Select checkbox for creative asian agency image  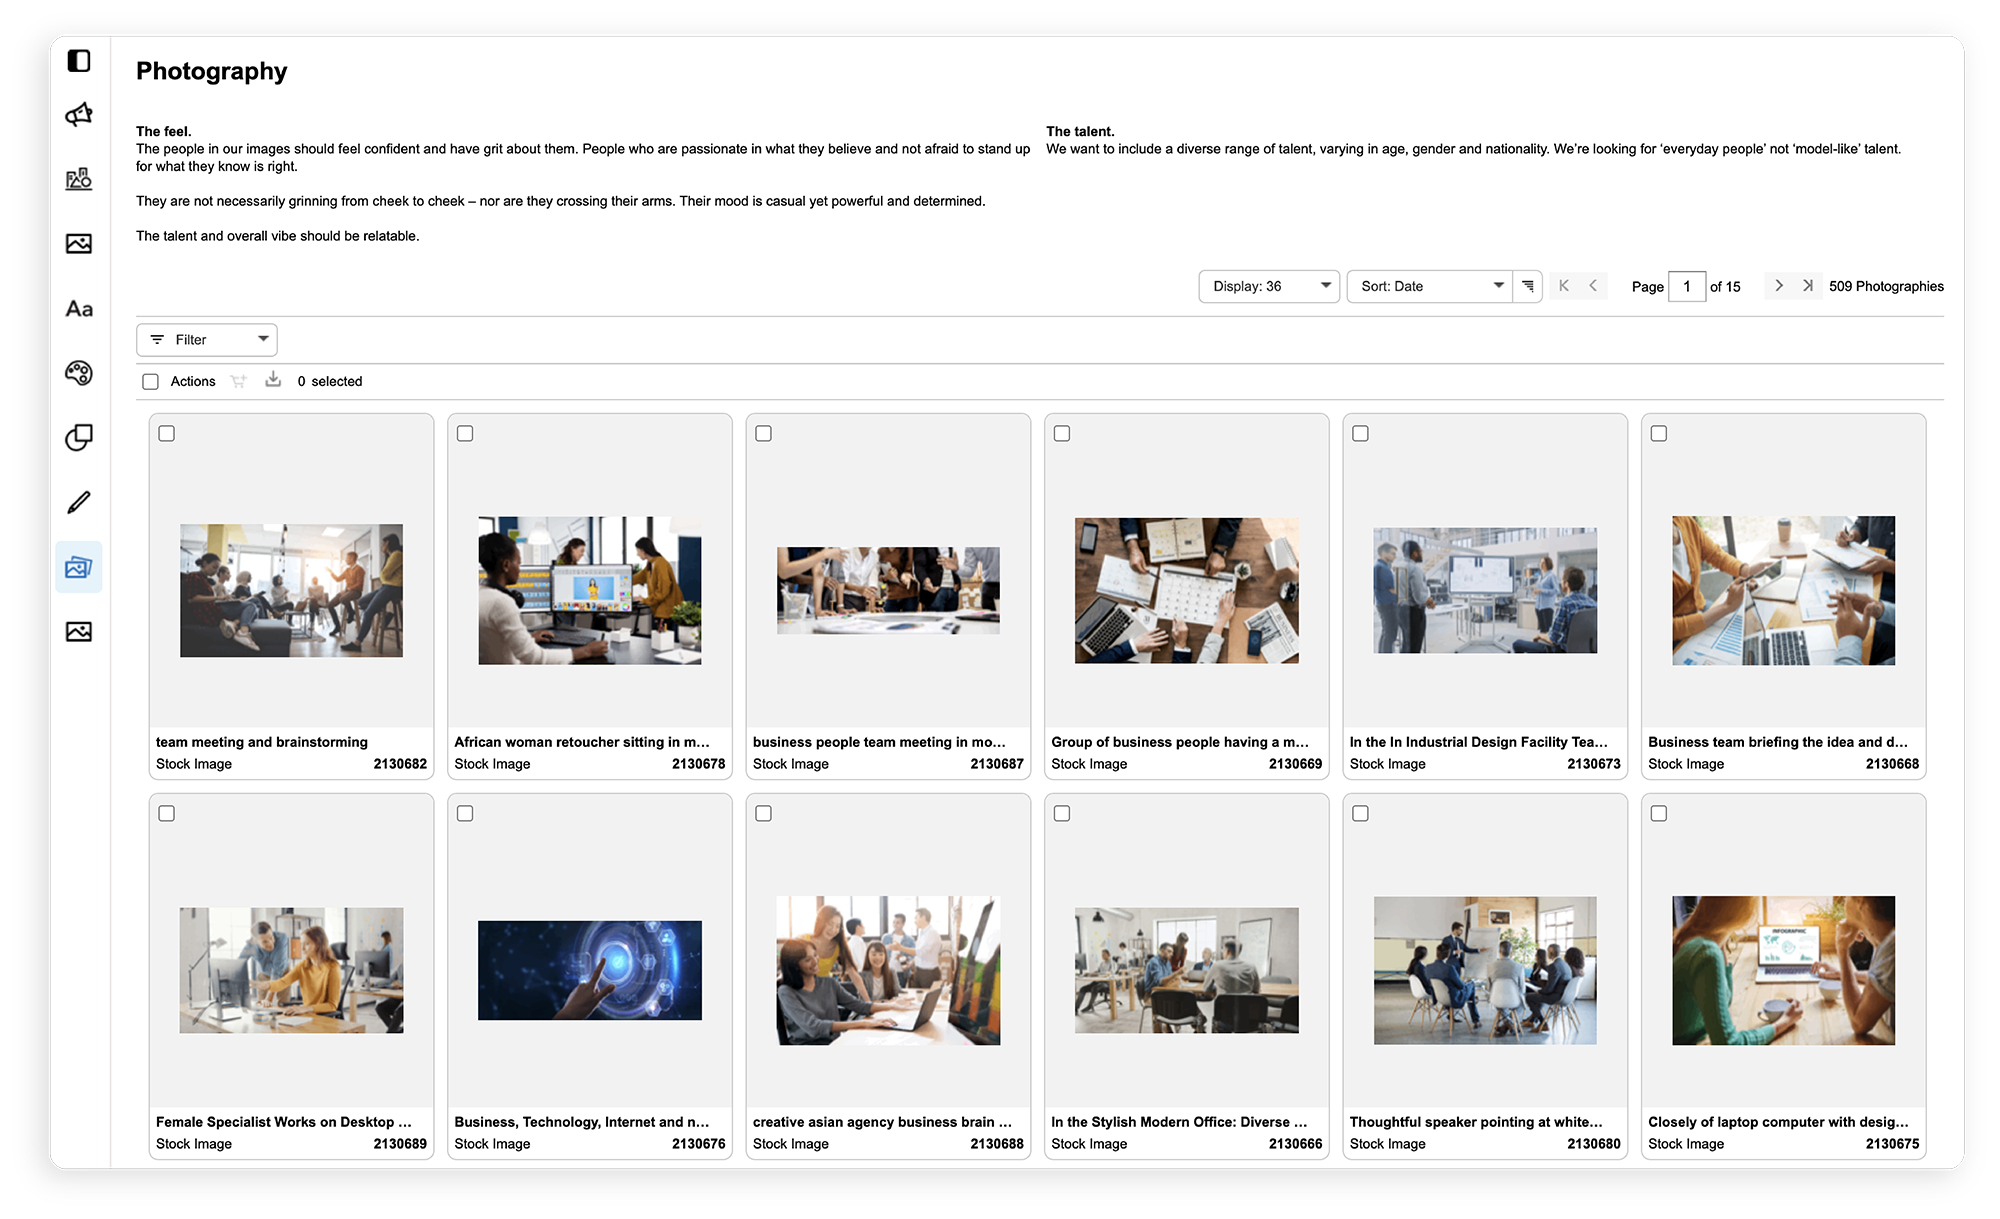coord(764,813)
